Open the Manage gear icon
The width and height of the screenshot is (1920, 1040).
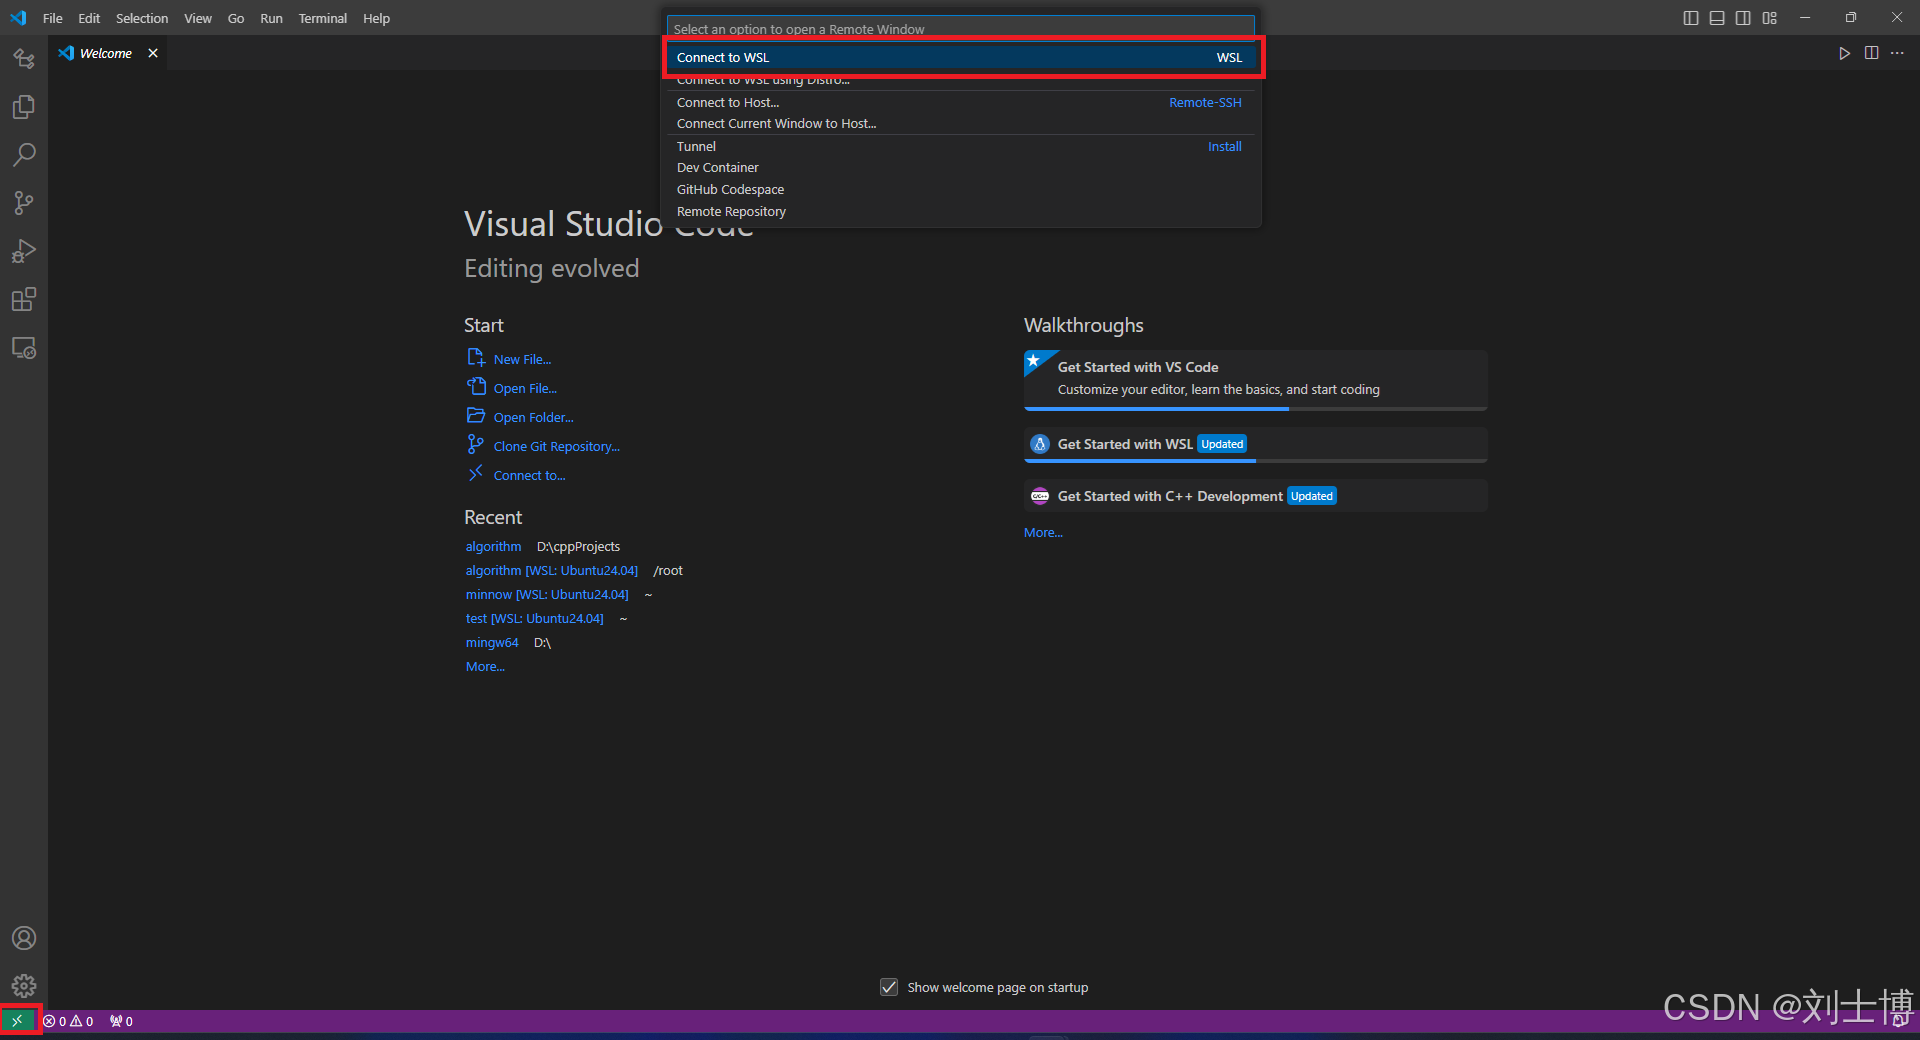coord(24,986)
